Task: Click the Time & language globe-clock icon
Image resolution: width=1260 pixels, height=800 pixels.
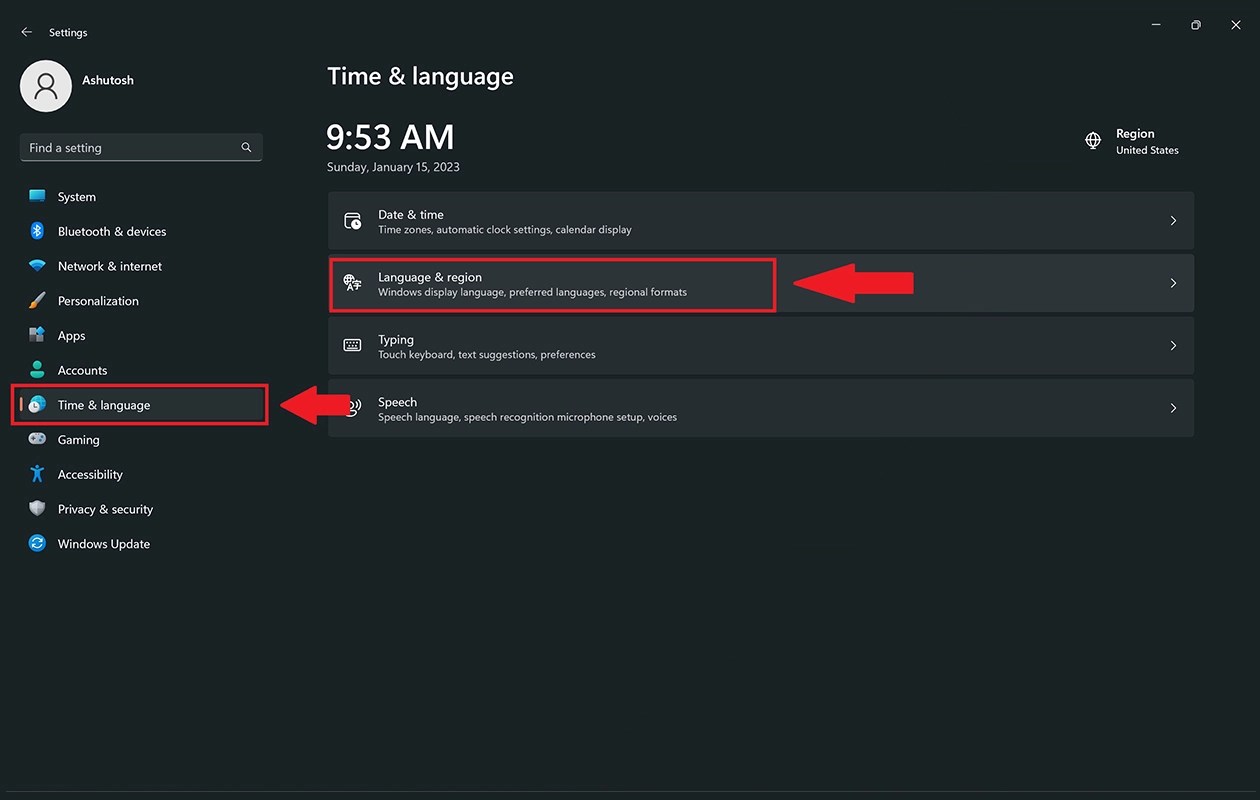Action: pyautogui.click(x=37, y=404)
